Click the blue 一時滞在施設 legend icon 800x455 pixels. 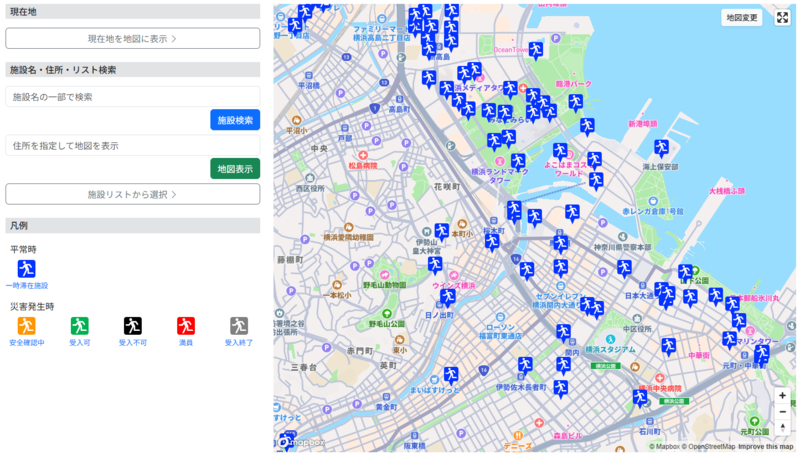pos(26,268)
